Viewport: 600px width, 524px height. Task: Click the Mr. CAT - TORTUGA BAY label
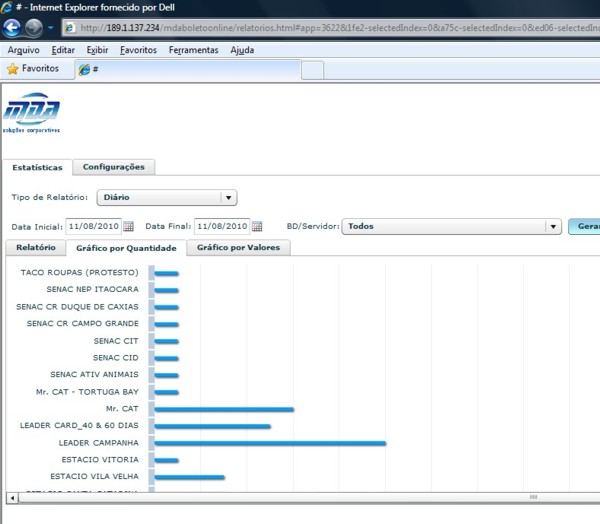pyautogui.click(x=87, y=392)
